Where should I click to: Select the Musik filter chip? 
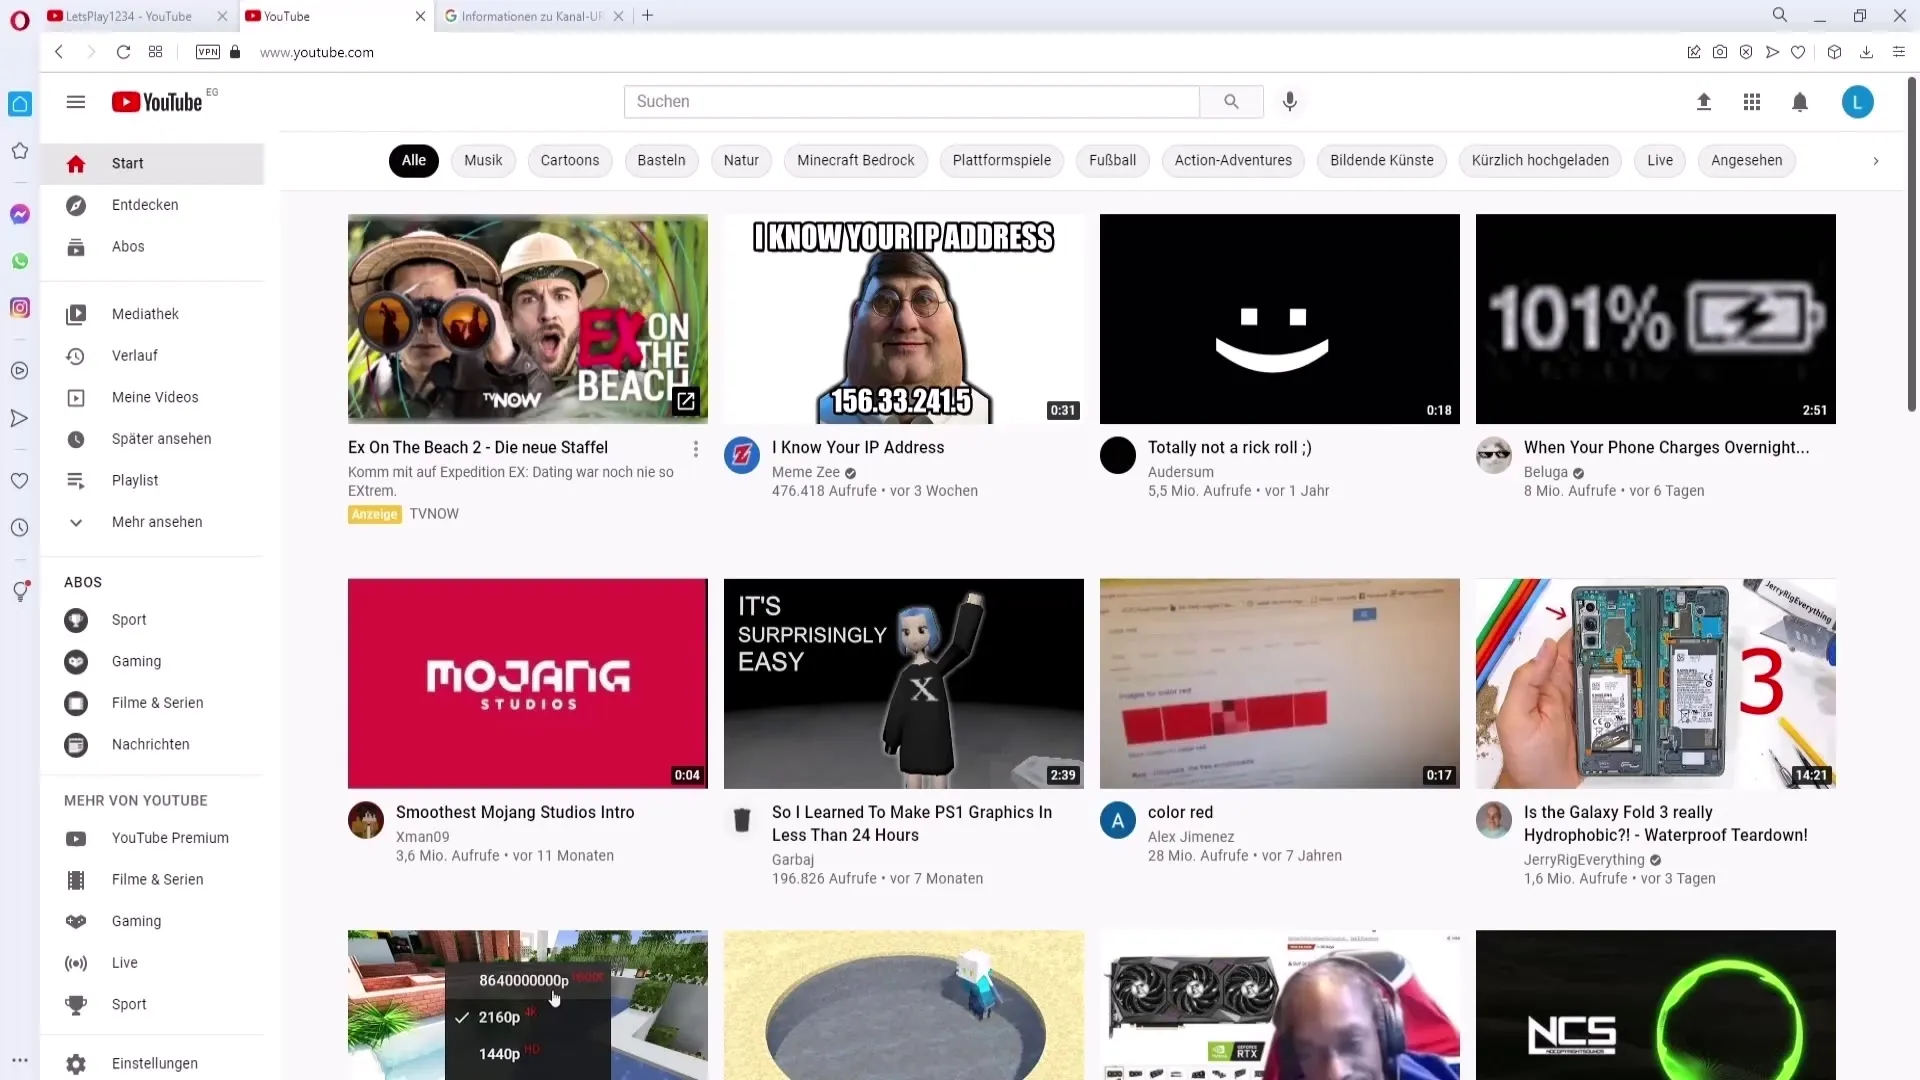pos(483,161)
